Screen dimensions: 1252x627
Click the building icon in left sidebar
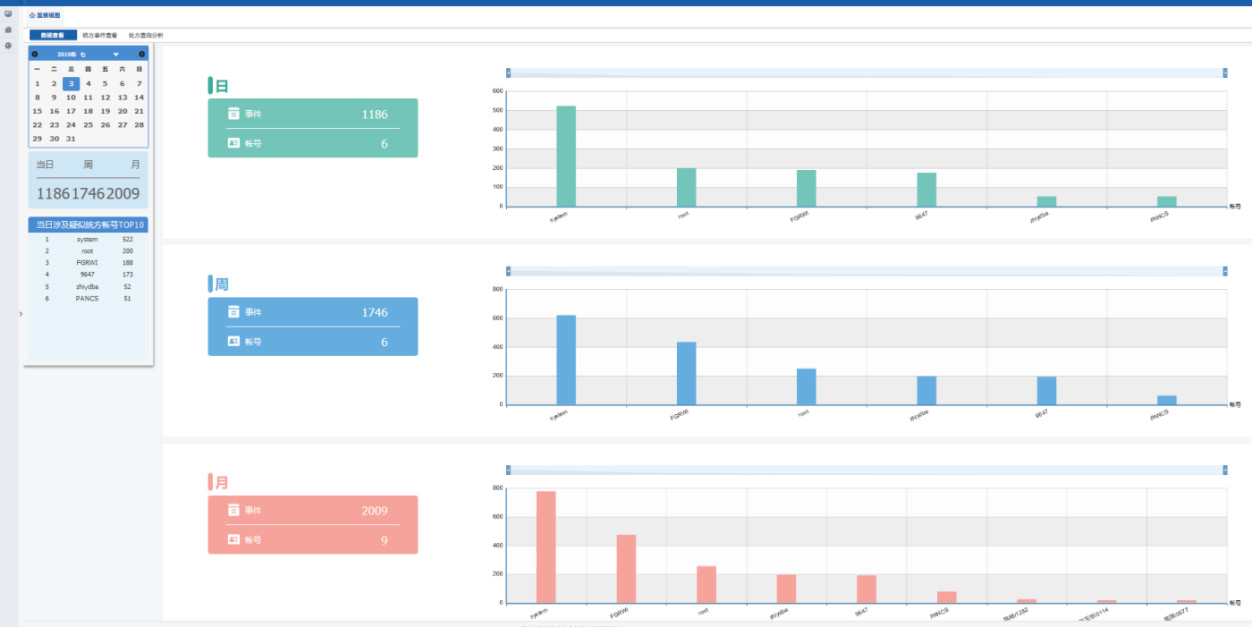[x=8, y=30]
